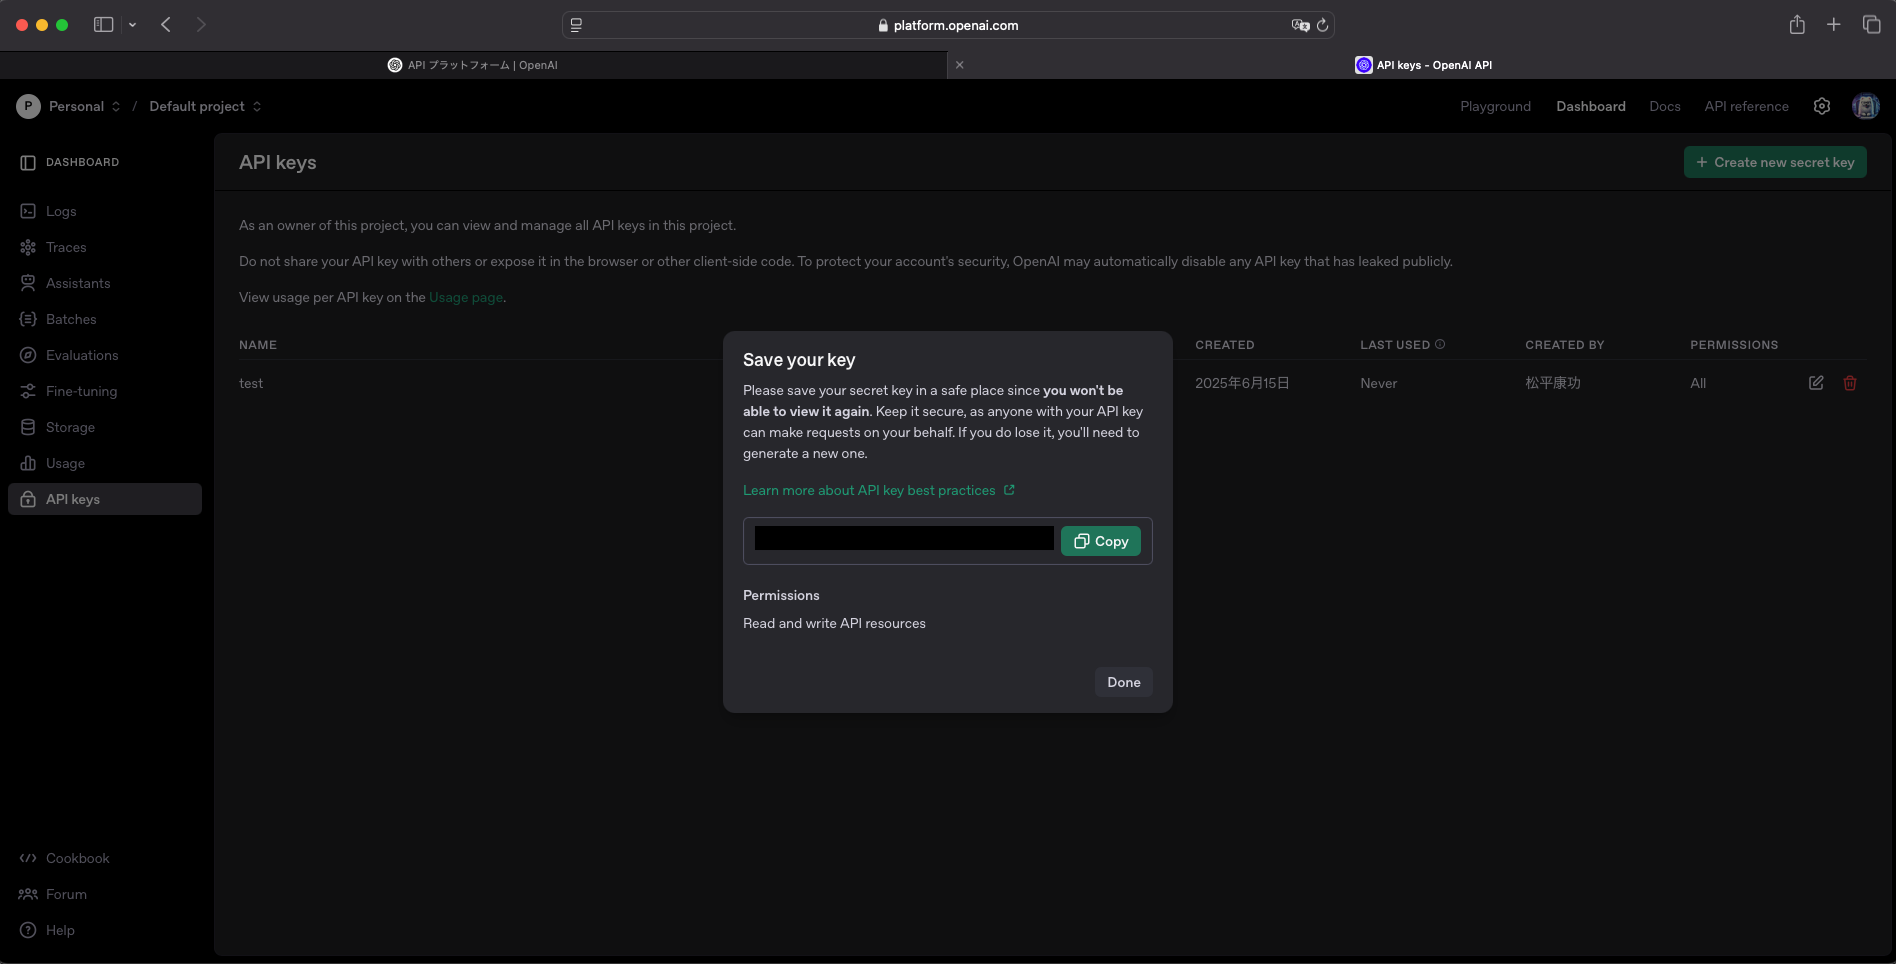The width and height of the screenshot is (1896, 964).
Task: Click the Safari reload page icon
Action: [1322, 25]
